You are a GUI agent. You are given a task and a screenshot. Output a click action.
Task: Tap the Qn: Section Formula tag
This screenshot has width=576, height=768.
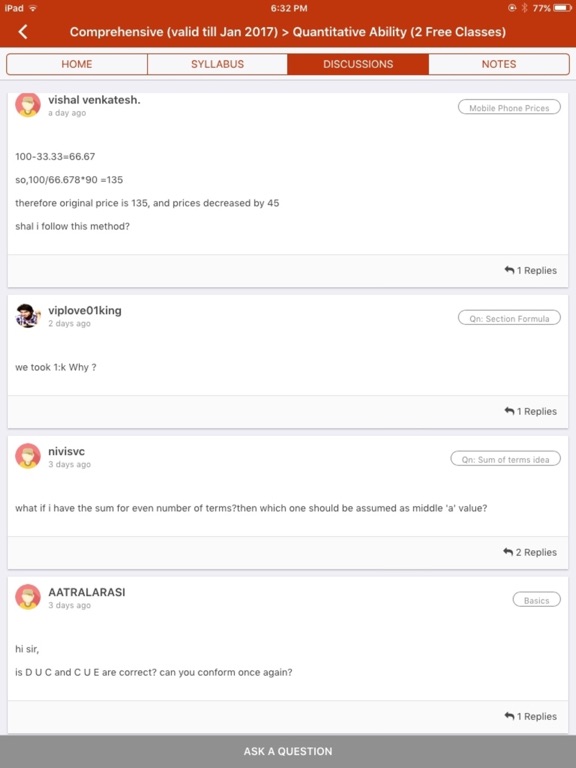[509, 318]
